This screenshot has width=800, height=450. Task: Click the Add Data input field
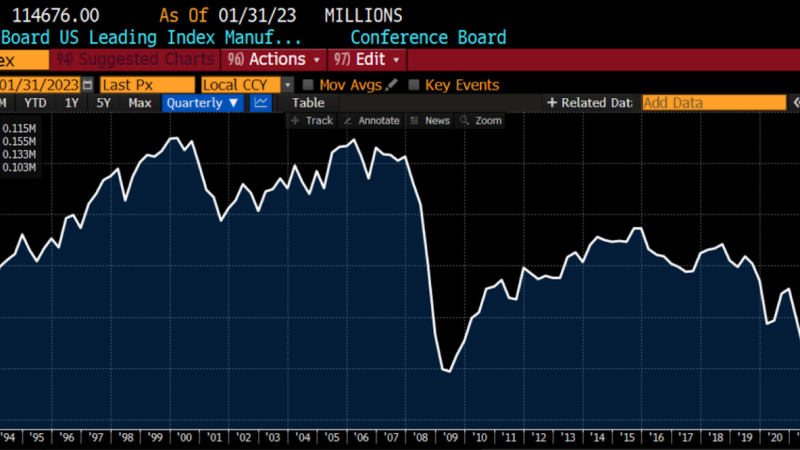click(x=713, y=103)
